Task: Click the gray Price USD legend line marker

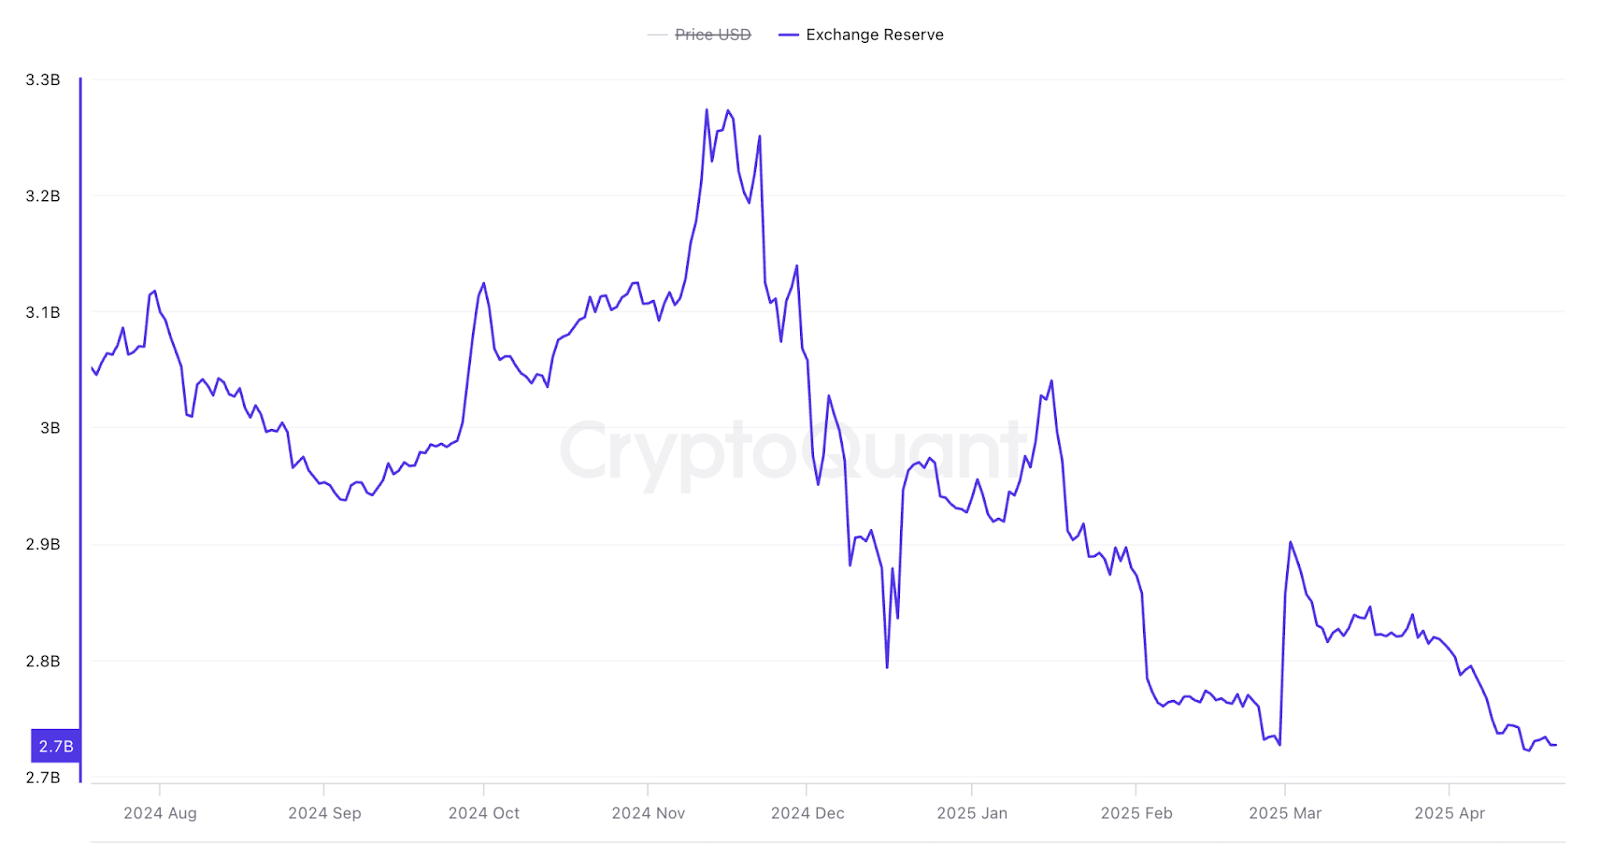Action: (x=657, y=35)
